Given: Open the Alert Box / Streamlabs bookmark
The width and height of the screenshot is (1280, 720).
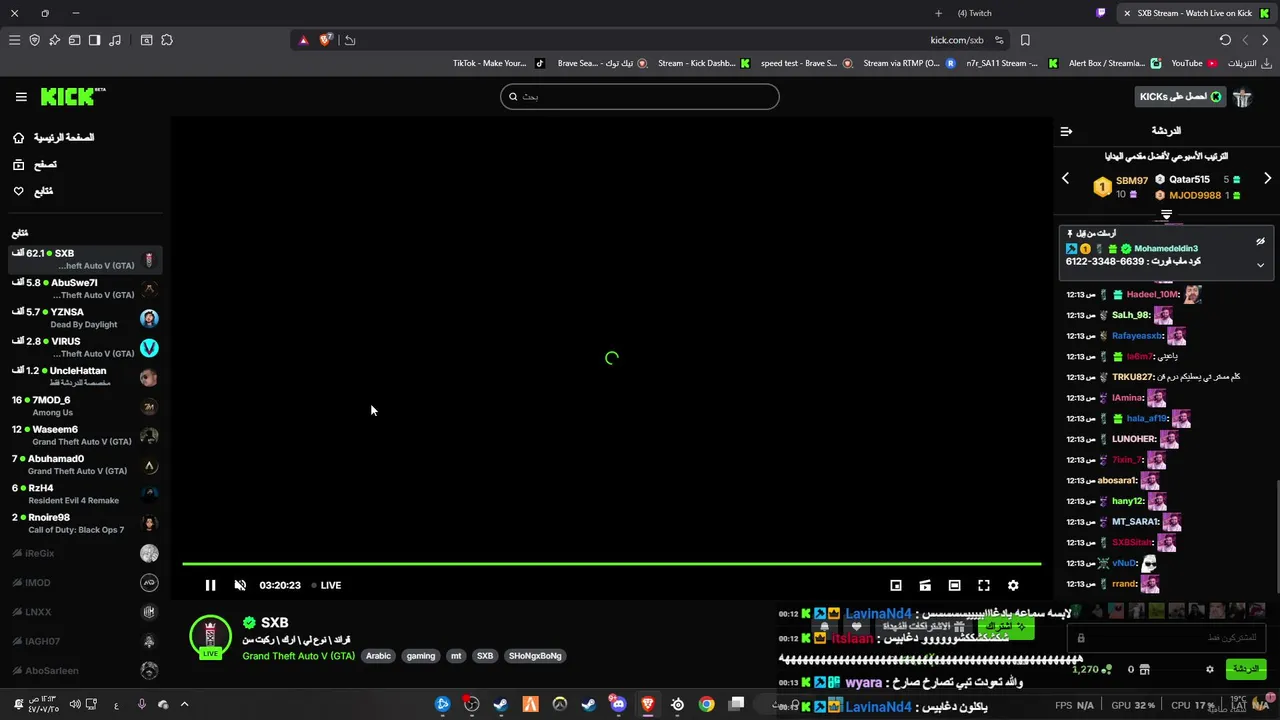Looking at the screenshot, I should click(1114, 63).
